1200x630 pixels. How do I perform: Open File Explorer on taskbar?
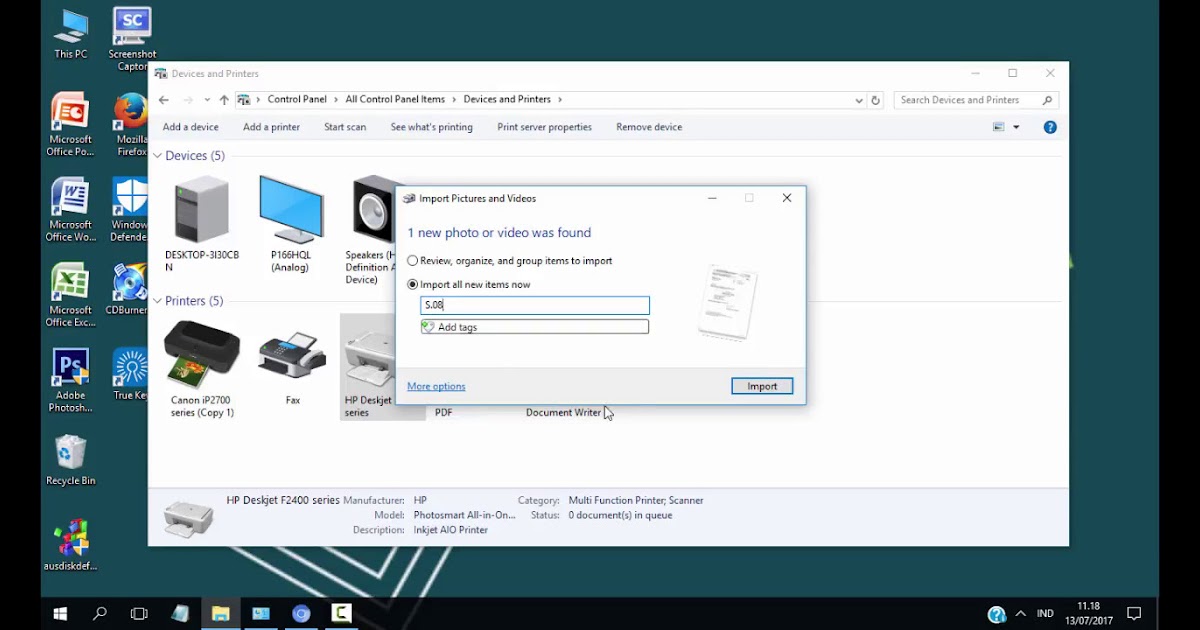click(221, 613)
